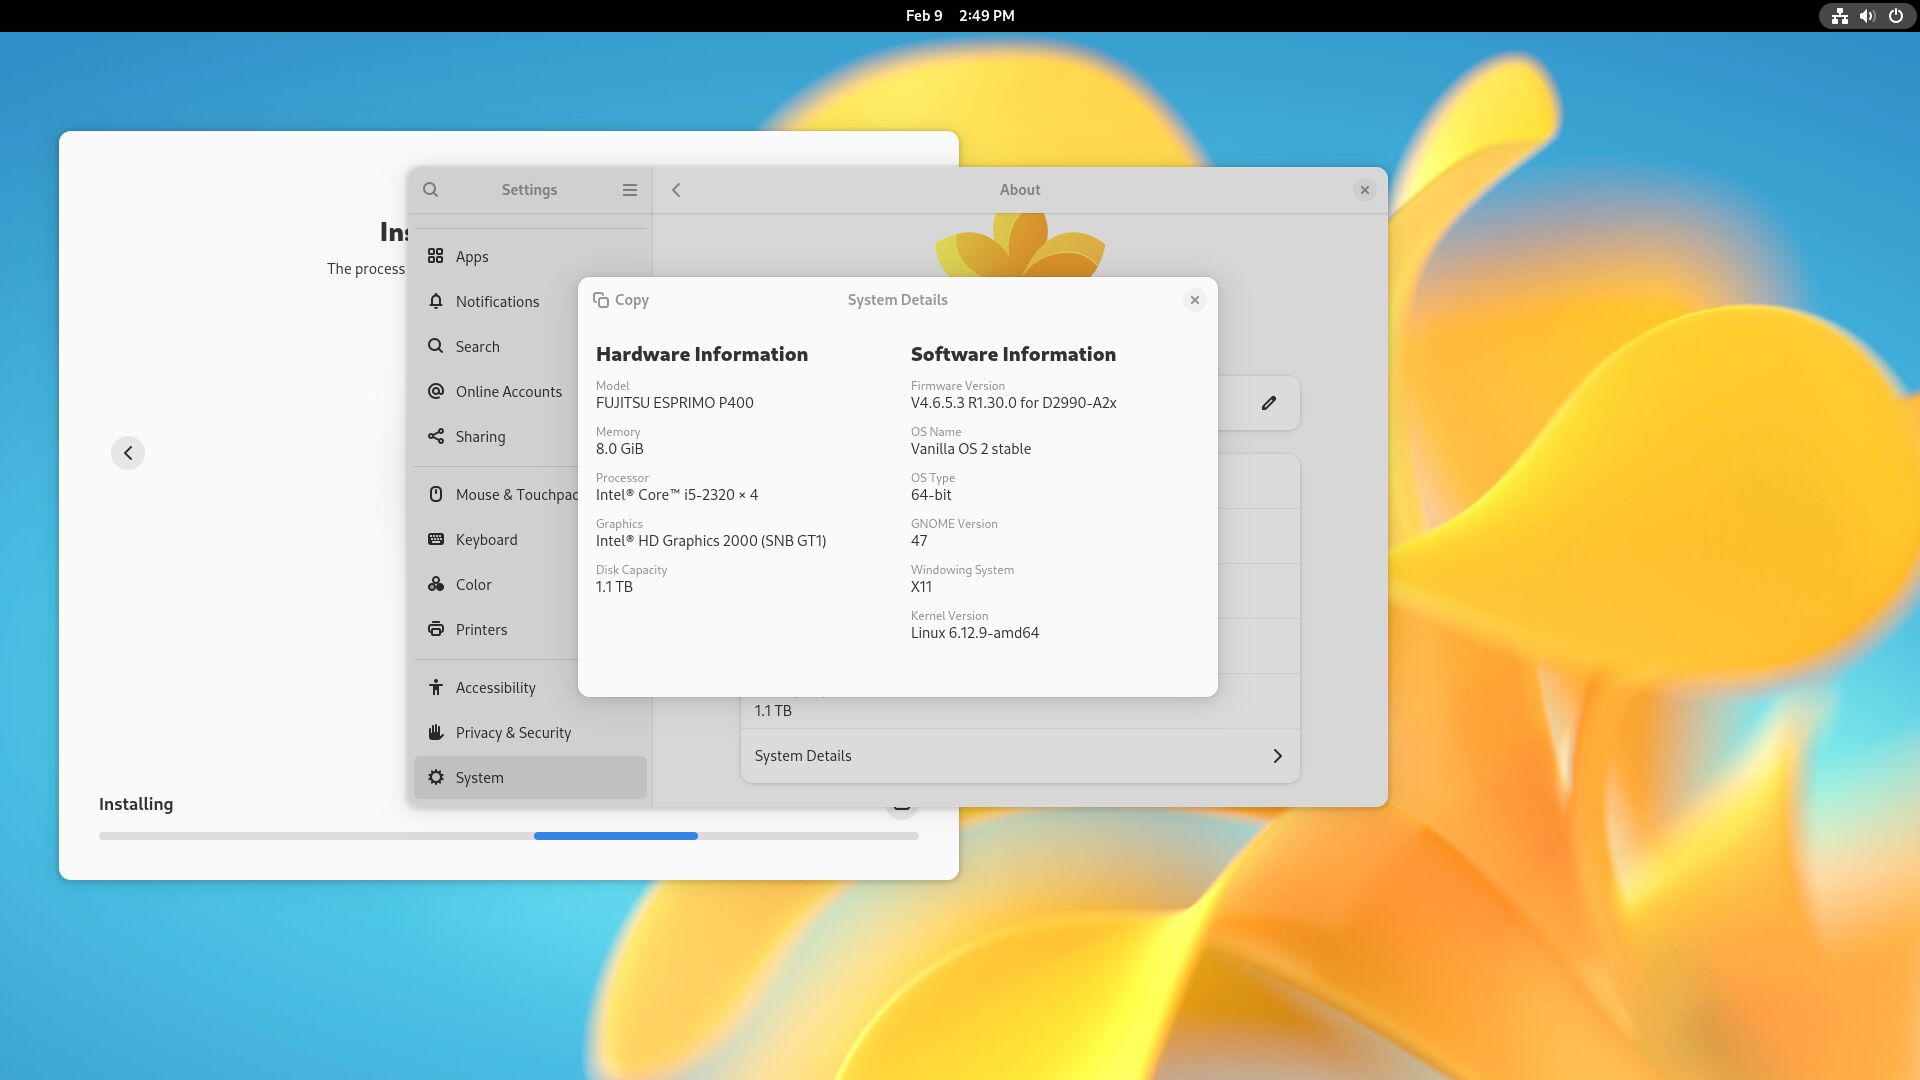Click the graphics value Intel HD Graphics 2000
The height and width of the screenshot is (1080, 1920).
[x=711, y=541]
